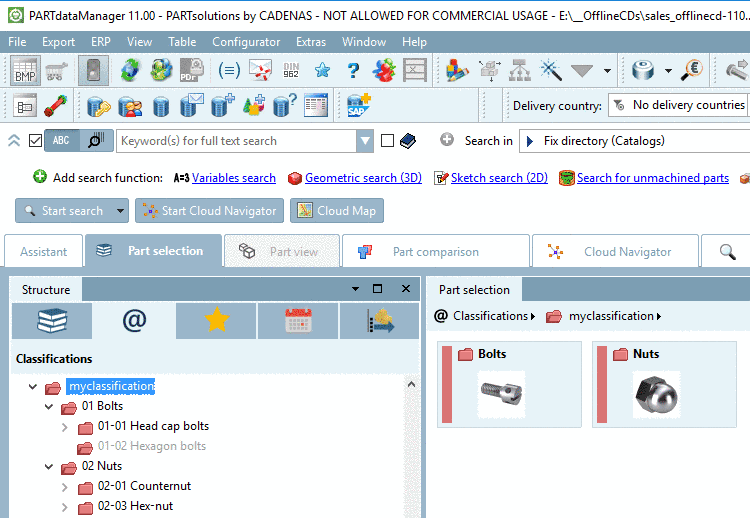Collapse the 01 Bolts tree node
The image size is (750, 518).
click(49, 407)
